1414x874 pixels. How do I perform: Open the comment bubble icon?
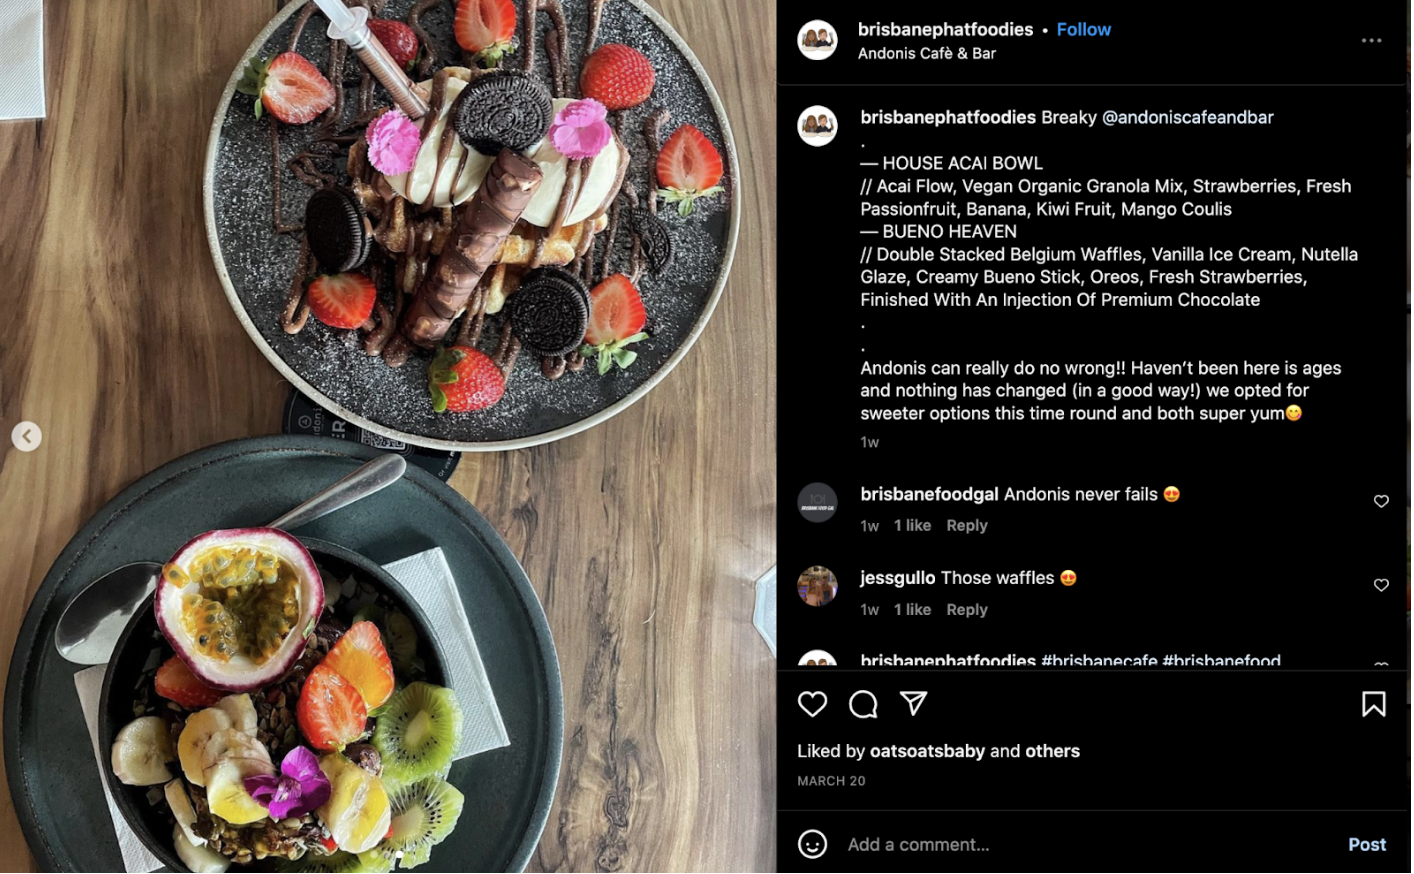863,704
